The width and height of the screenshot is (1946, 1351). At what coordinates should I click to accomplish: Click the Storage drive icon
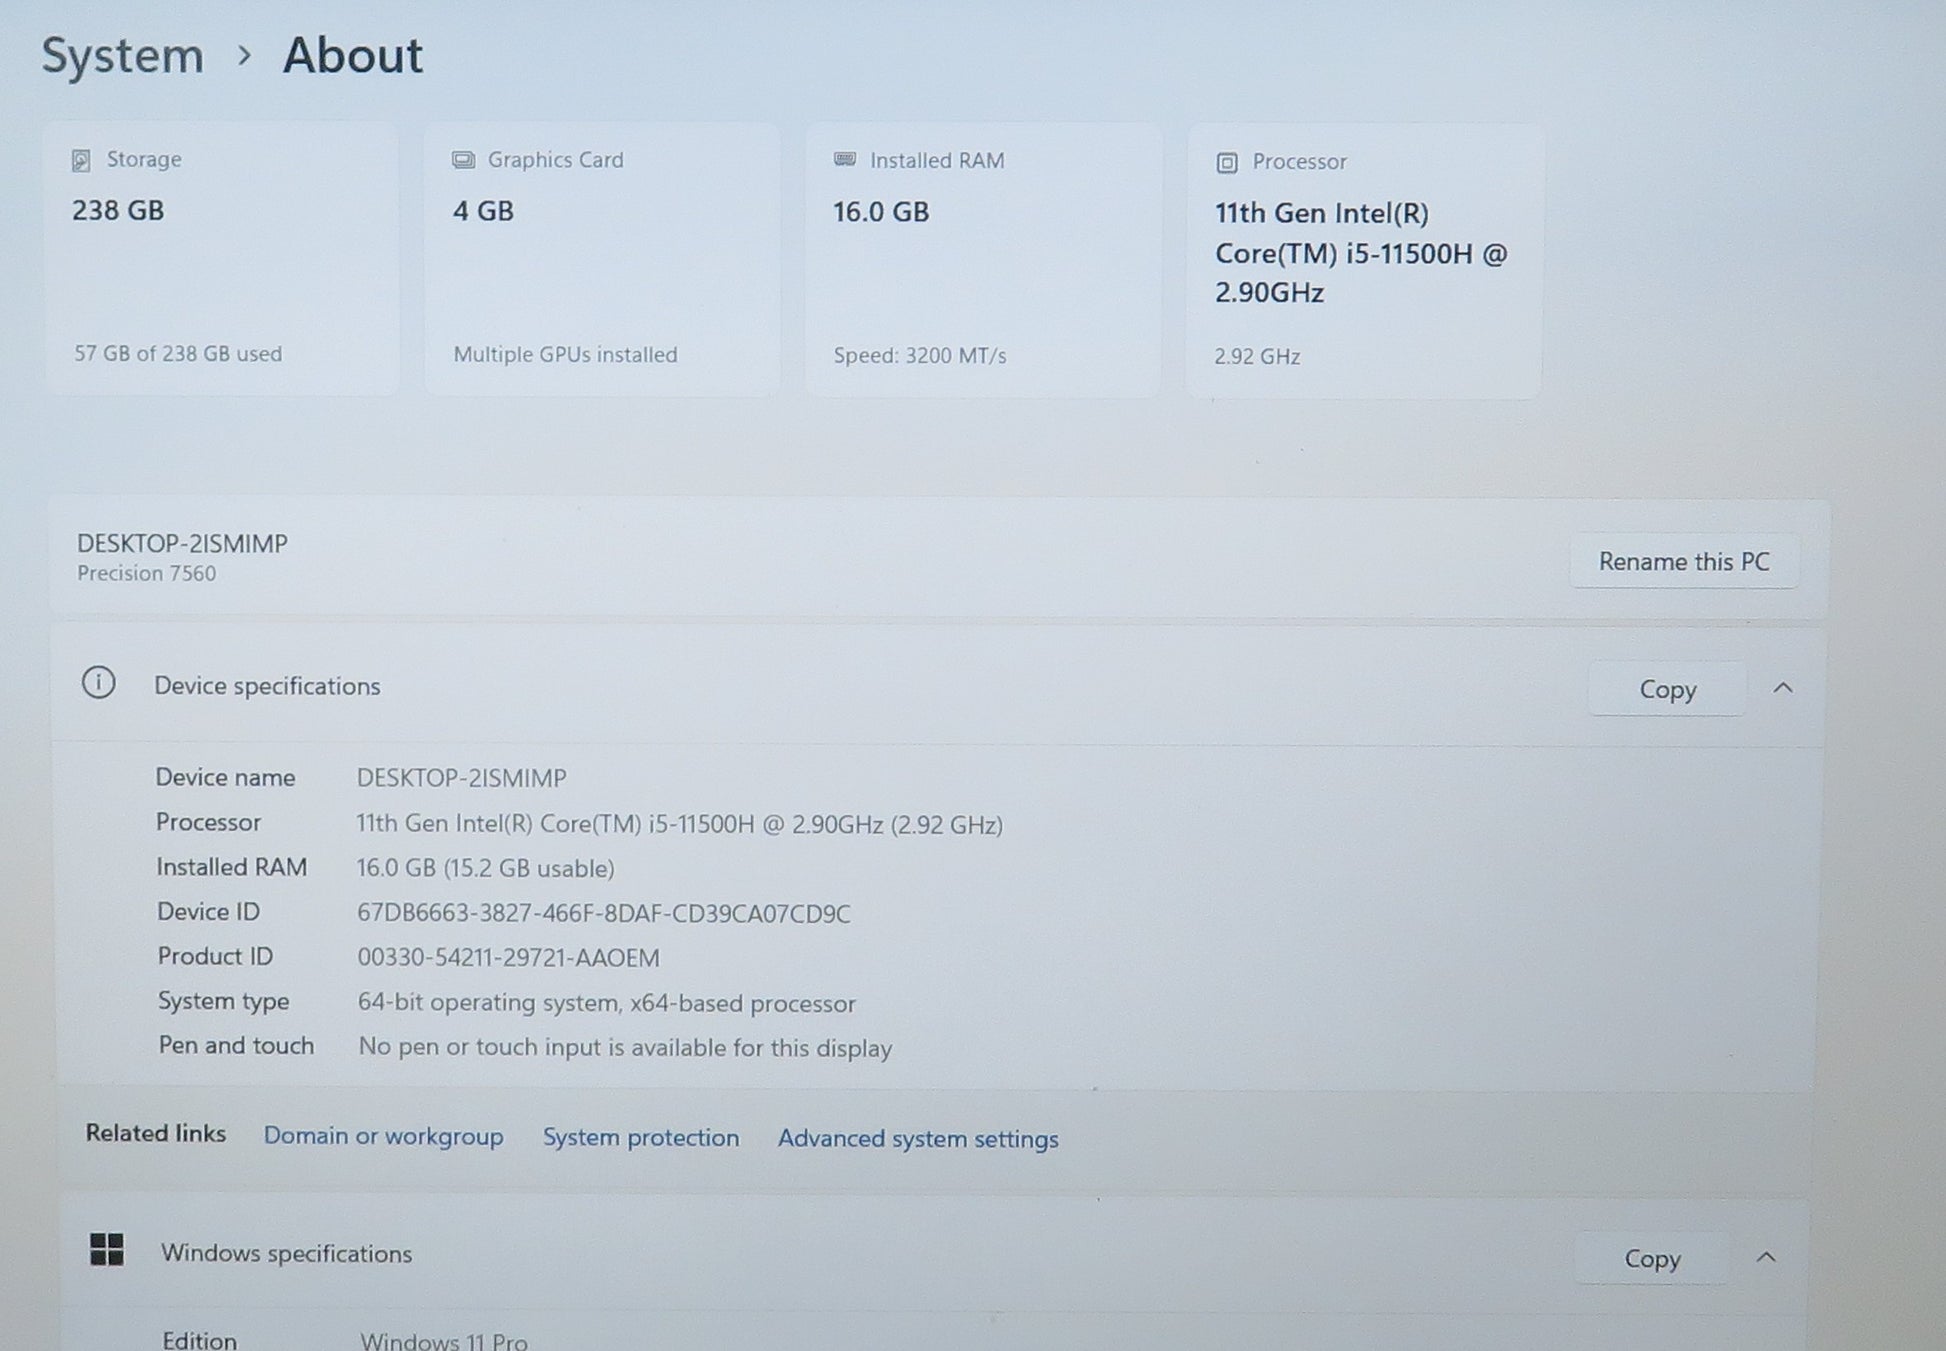[81, 160]
